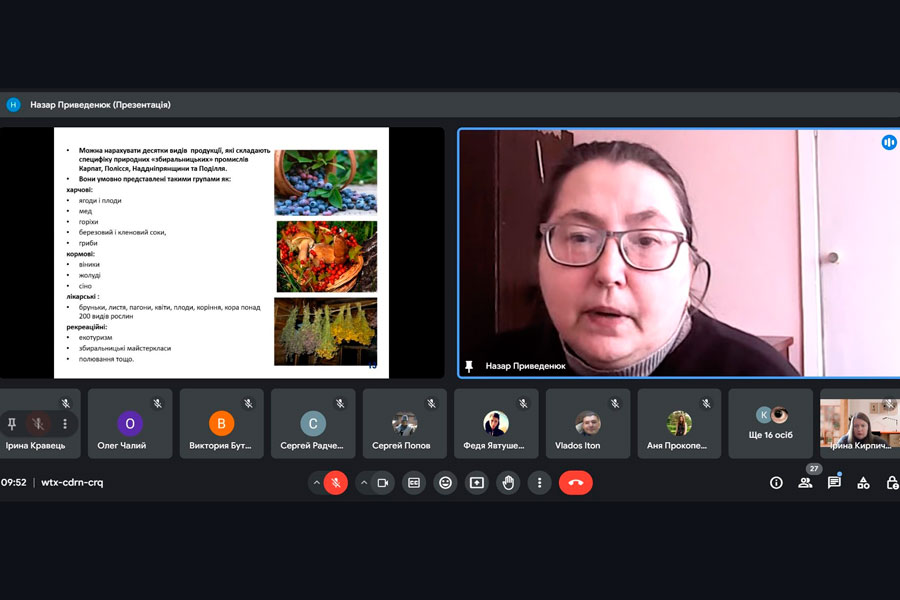Click muted mic icon on Vlados Iton tile
This screenshot has height=600, width=900.
pyautogui.click(x=615, y=404)
